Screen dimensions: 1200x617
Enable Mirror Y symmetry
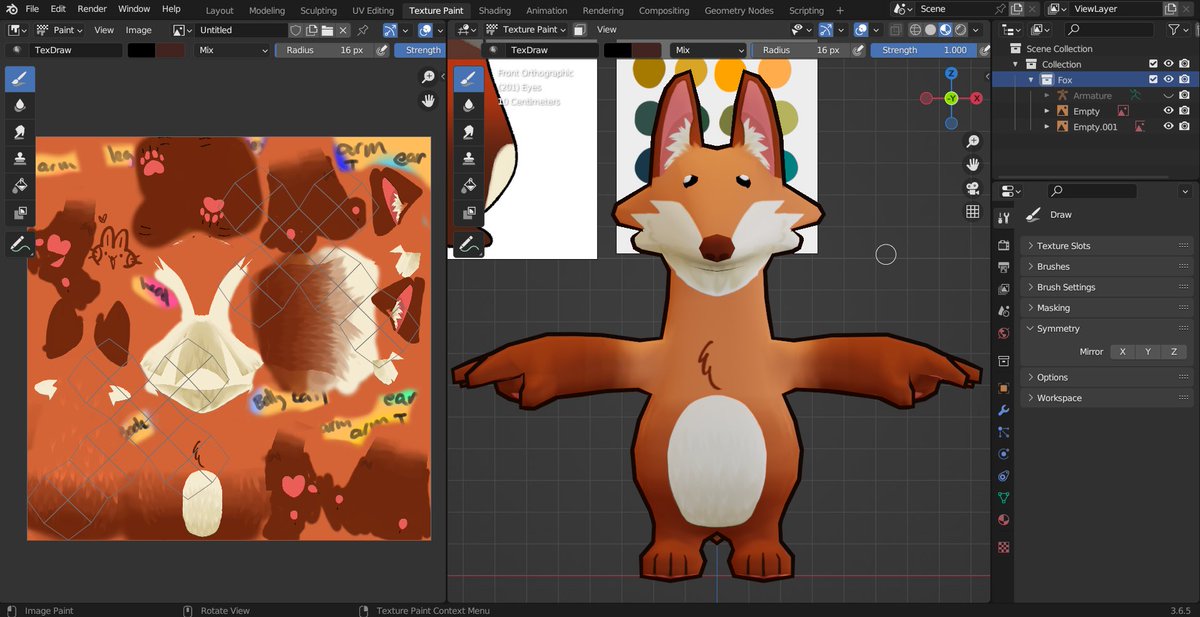coord(1148,352)
